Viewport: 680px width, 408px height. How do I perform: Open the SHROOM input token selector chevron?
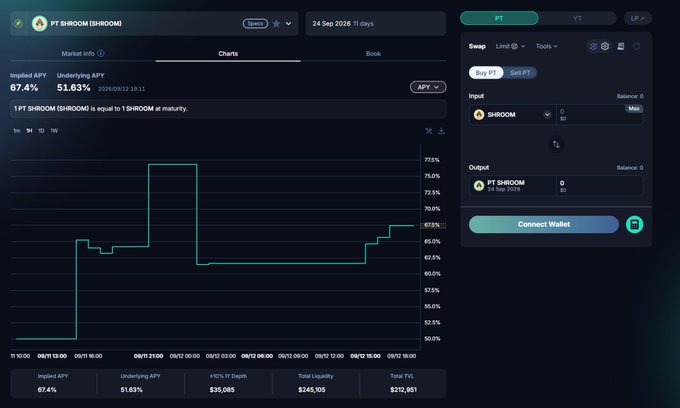(x=547, y=114)
